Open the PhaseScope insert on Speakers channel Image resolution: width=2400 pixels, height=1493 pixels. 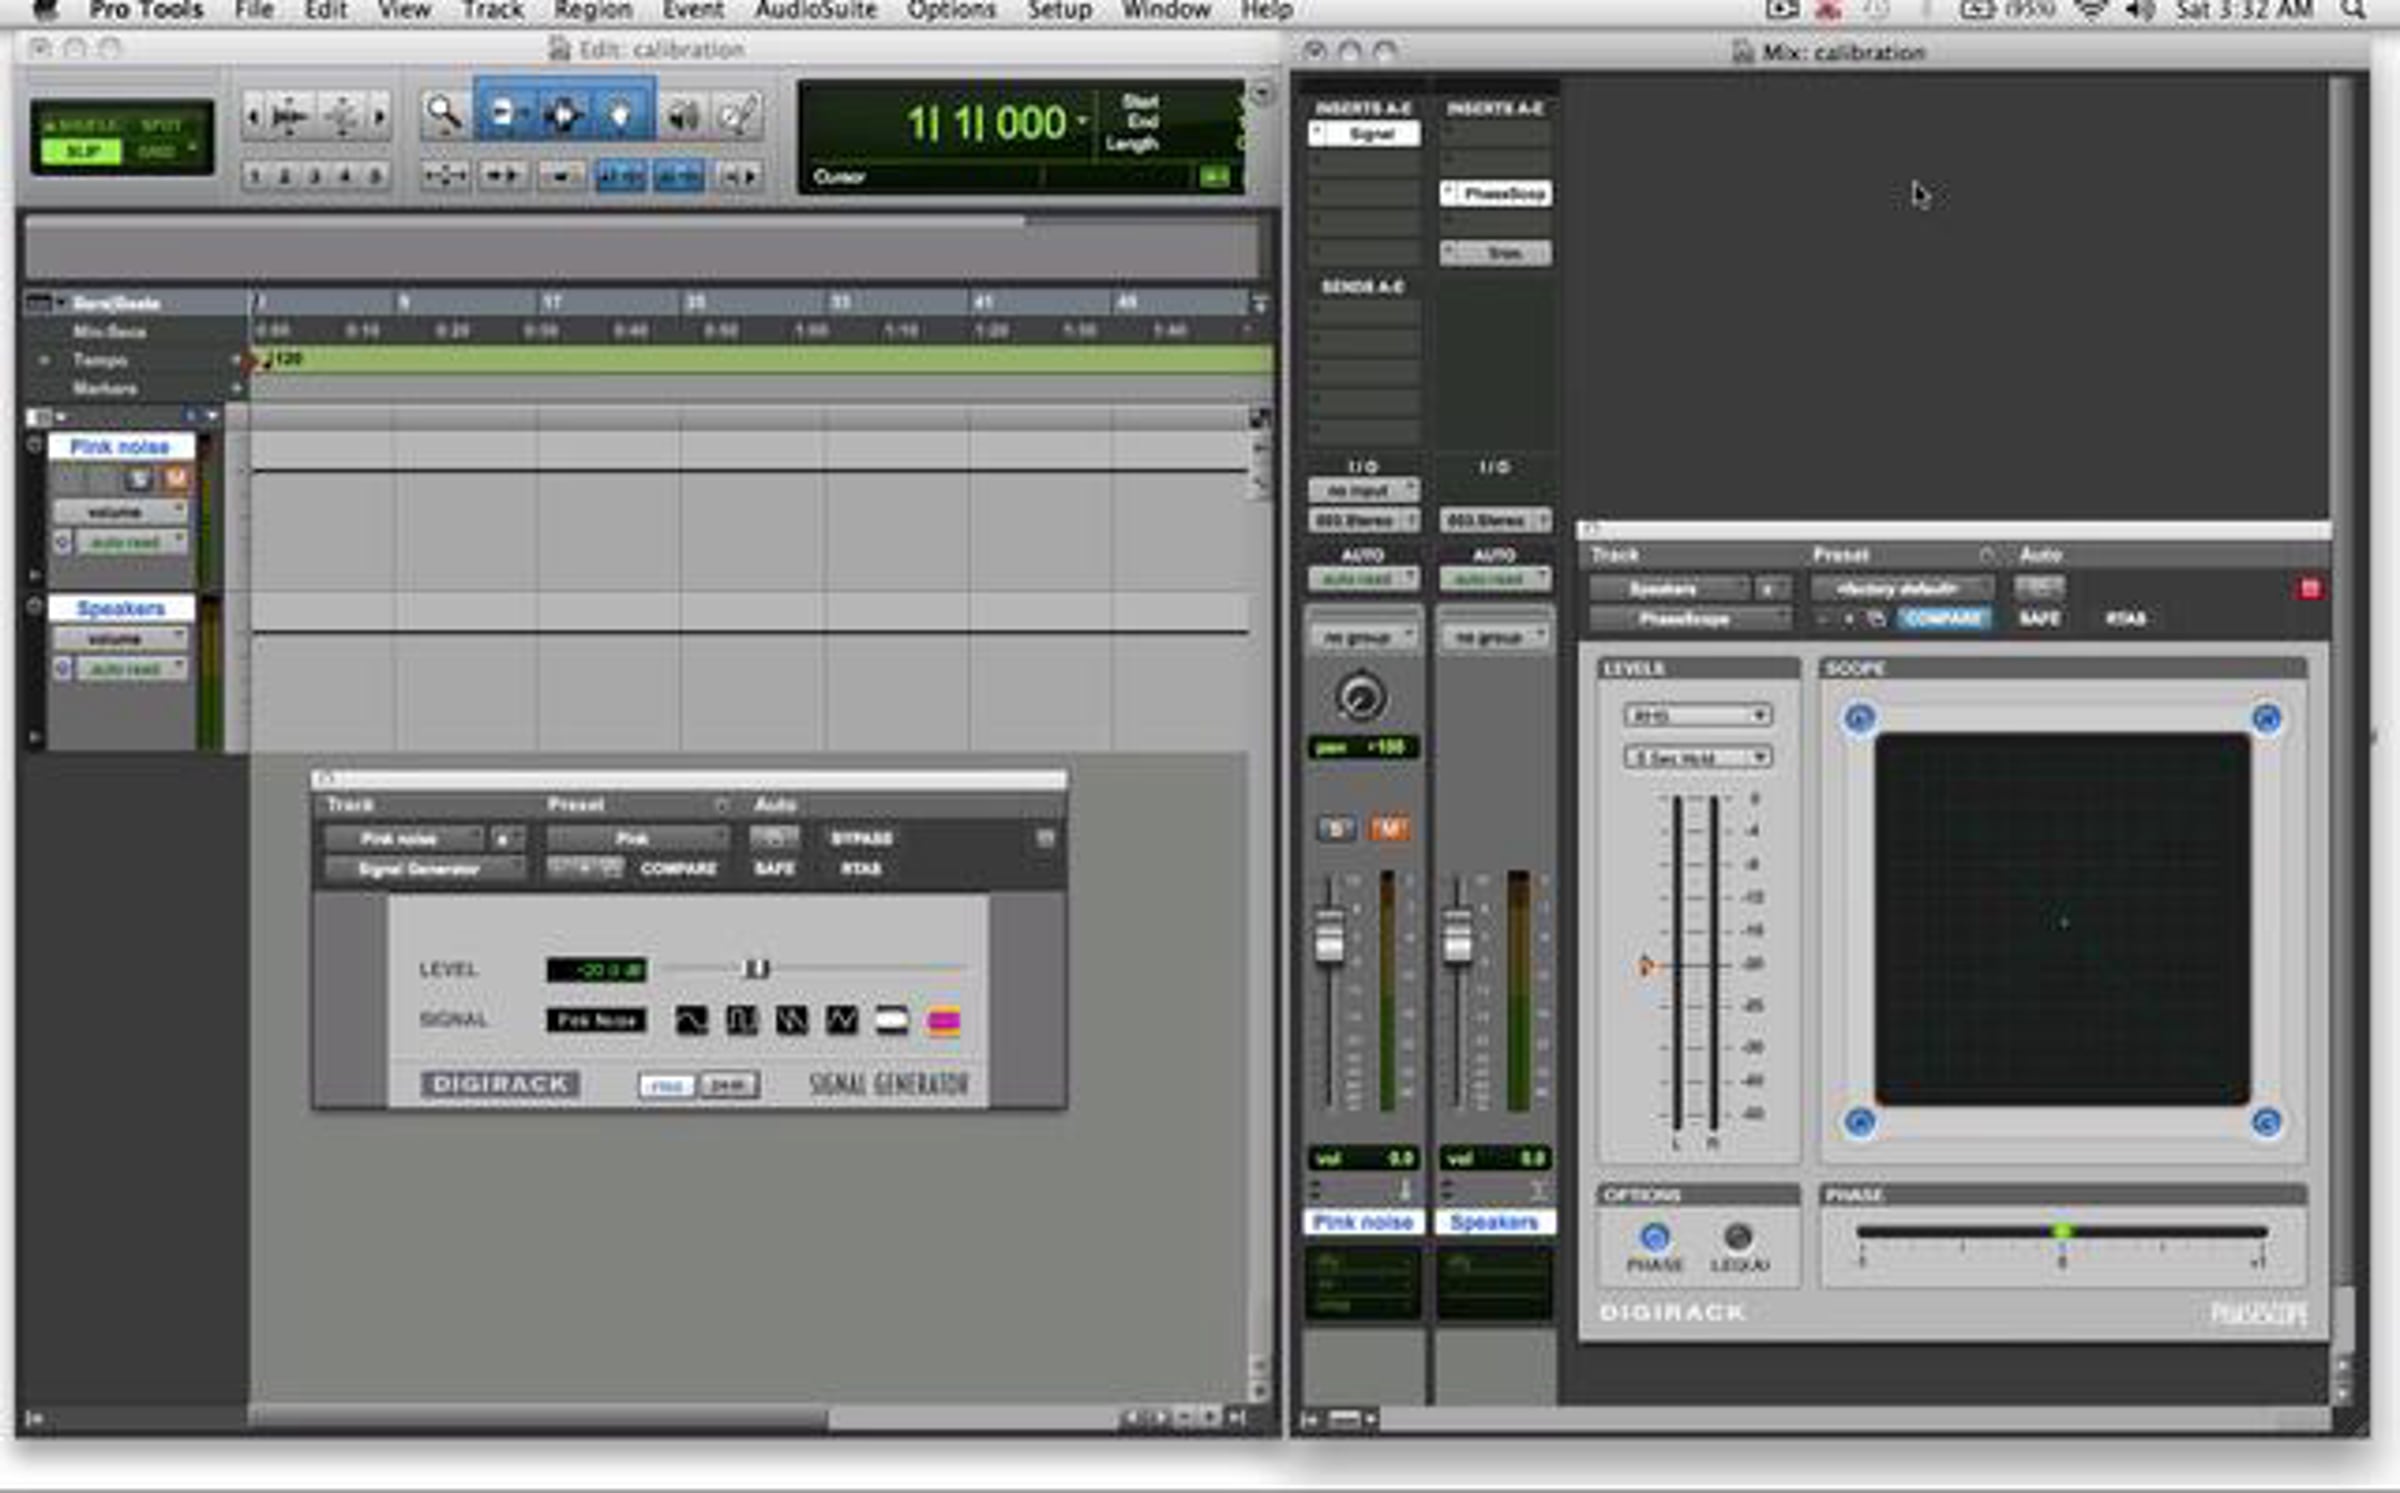[x=1496, y=193]
